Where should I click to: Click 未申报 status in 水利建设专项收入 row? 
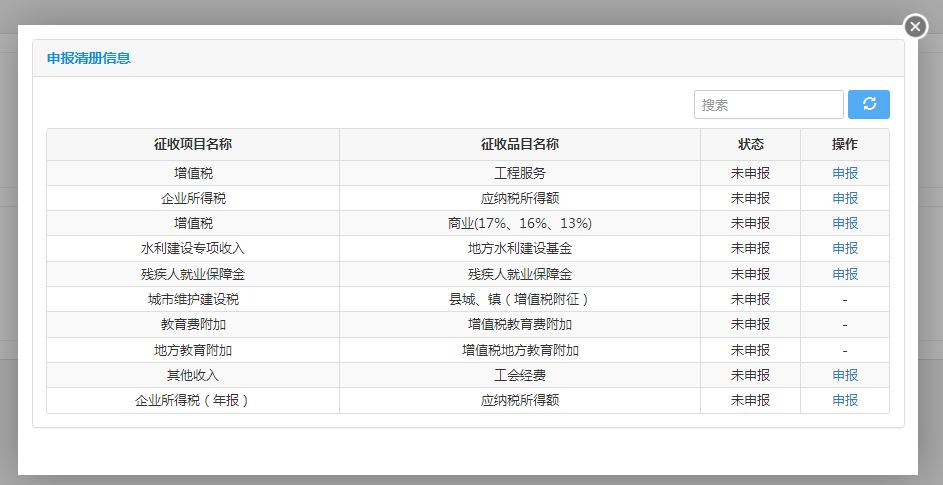(751, 249)
